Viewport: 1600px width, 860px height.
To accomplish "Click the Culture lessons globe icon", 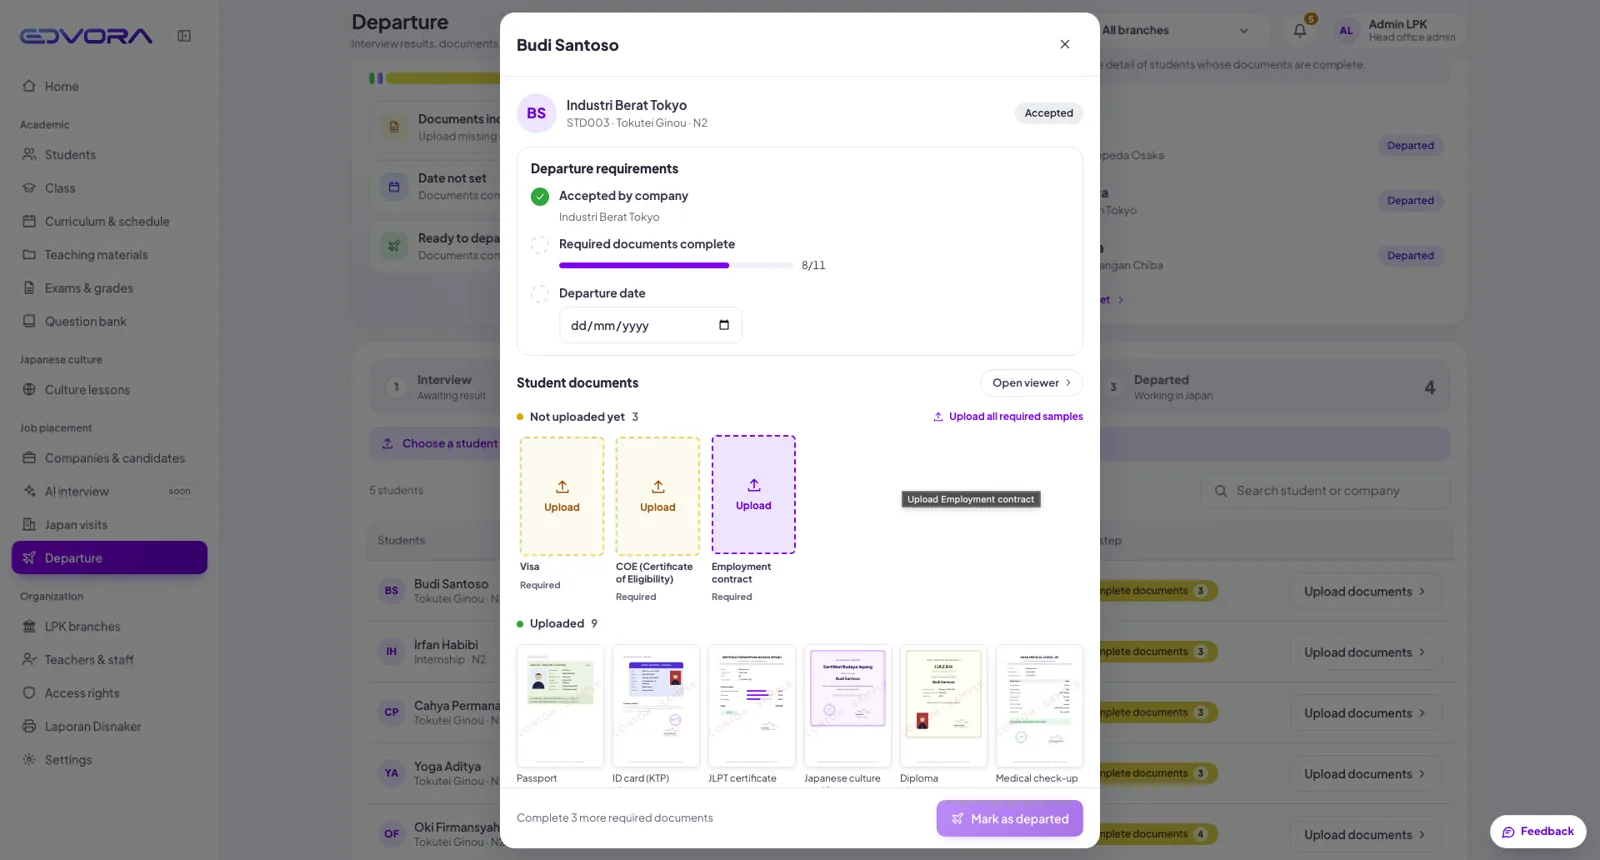I will [x=29, y=390].
